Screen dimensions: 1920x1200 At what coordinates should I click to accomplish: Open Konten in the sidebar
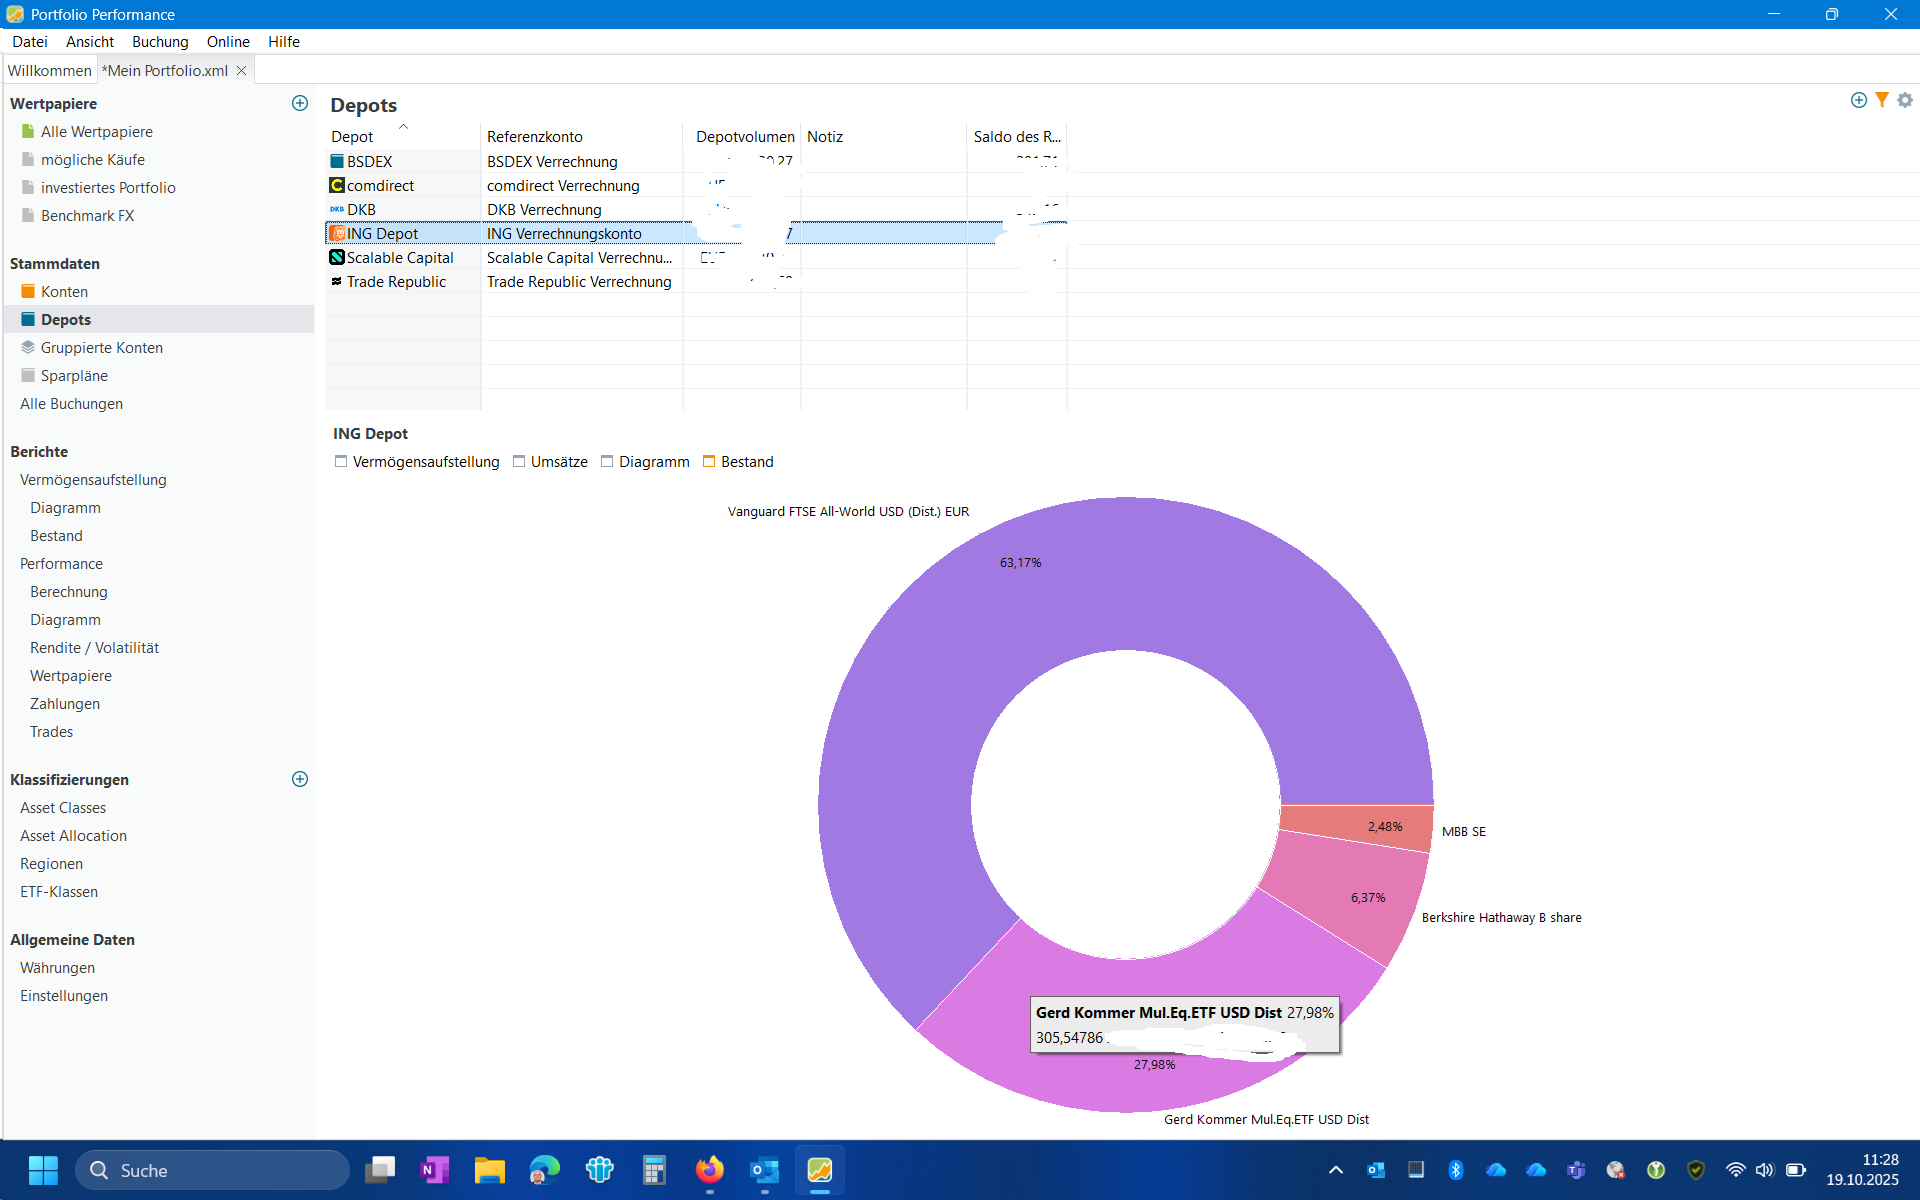64,292
